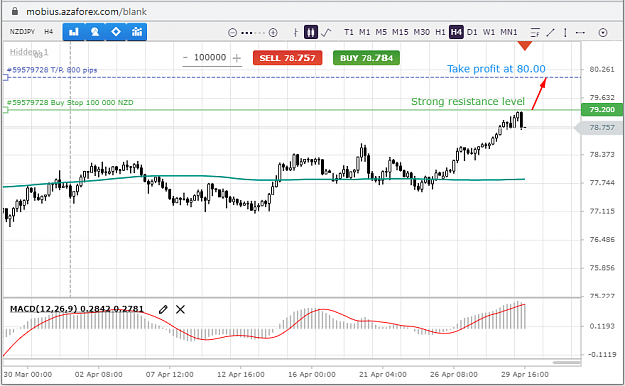The image size is (625, 386).
Task: Click the MACD(12,26,9) indicator label
Action: (77, 309)
